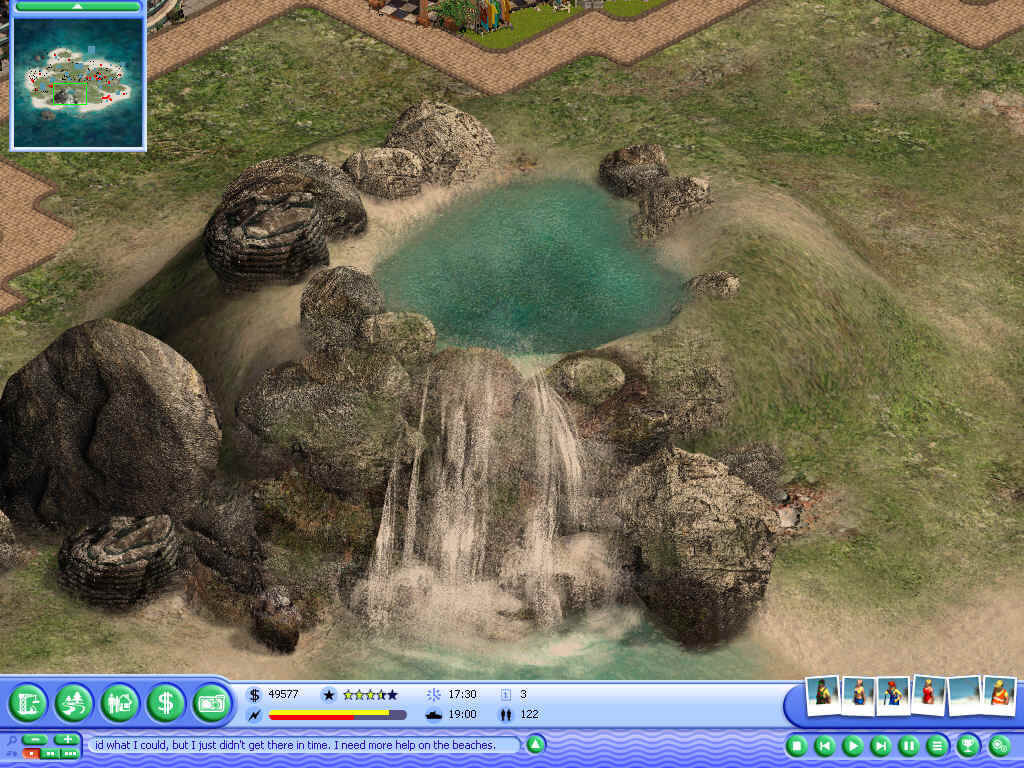The image size is (1024, 768).
Task: Open the gears options button
Action: tap(1000, 746)
